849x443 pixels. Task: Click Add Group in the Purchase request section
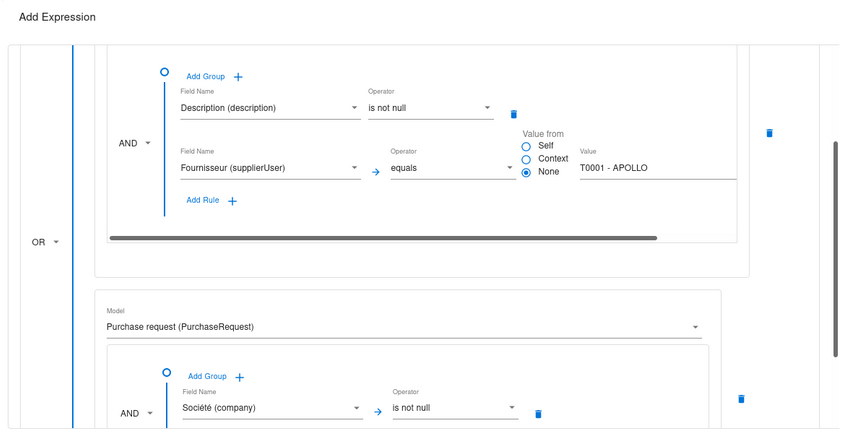coord(207,376)
